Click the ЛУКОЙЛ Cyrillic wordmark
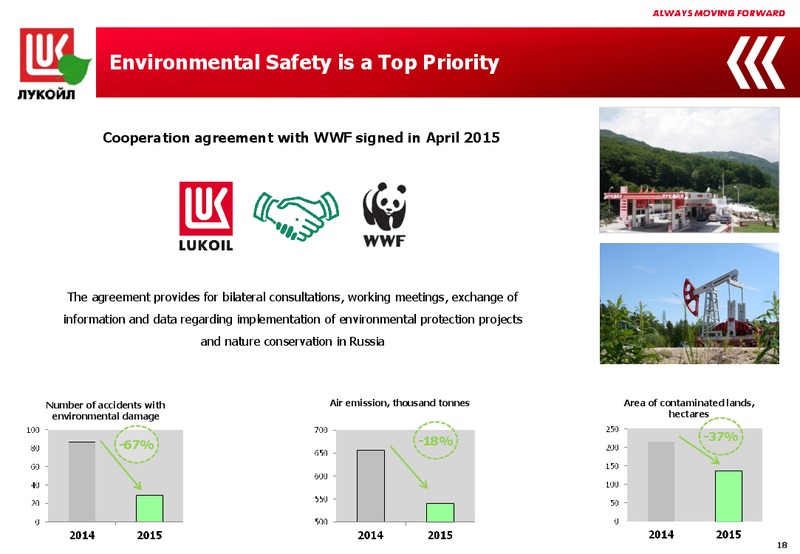Image resolution: width=800 pixels, height=554 pixels. [x=46, y=94]
